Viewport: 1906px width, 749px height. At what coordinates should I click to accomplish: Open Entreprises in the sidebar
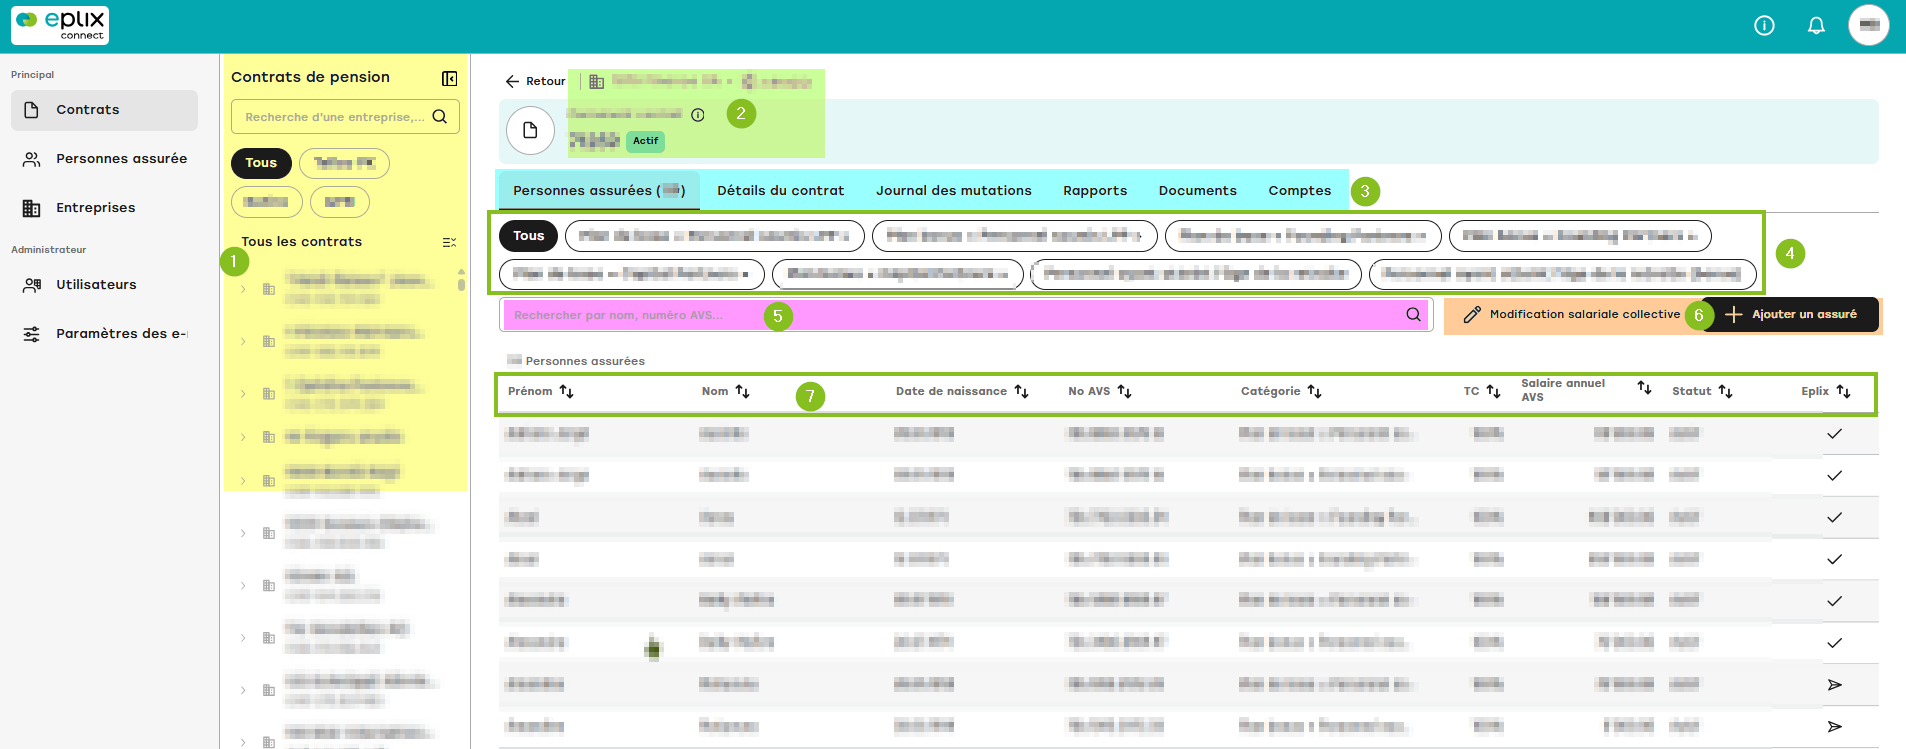104,208
